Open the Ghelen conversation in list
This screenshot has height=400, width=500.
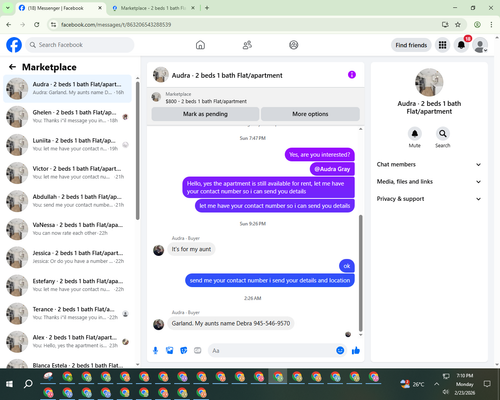67,117
